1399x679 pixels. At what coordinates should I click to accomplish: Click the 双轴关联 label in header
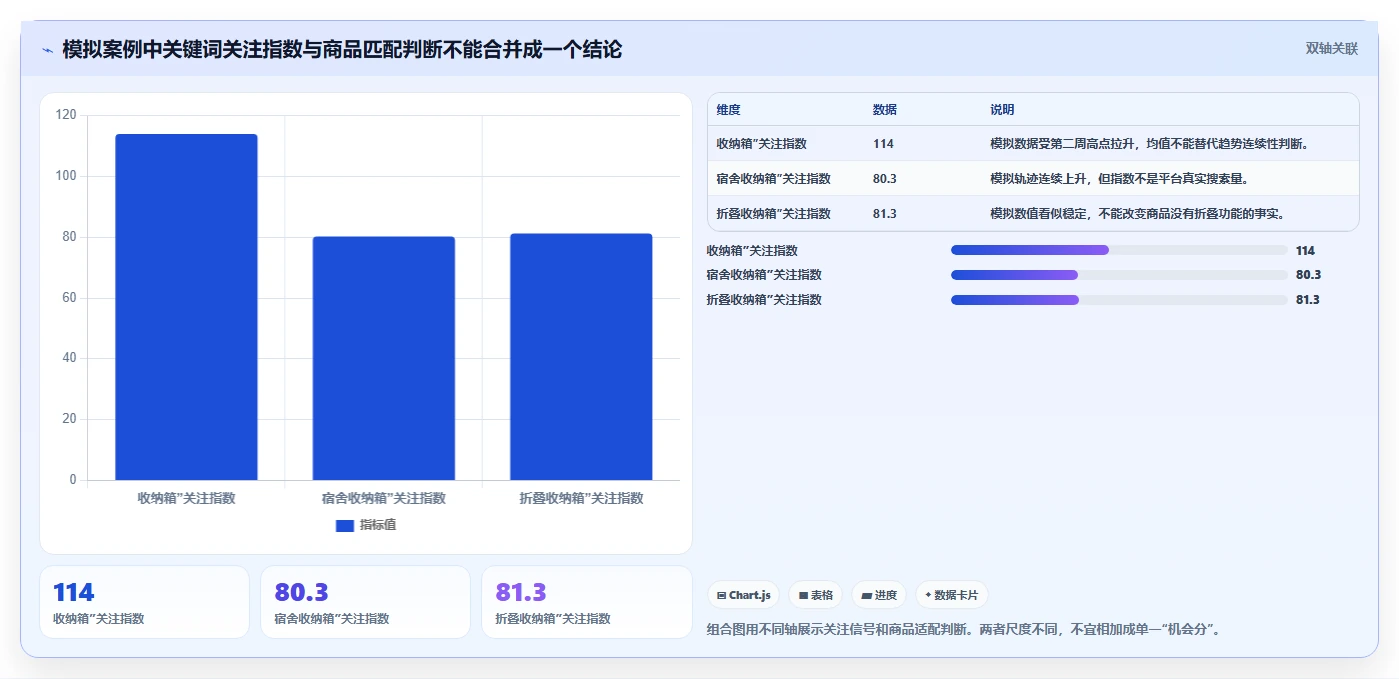[1331, 49]
